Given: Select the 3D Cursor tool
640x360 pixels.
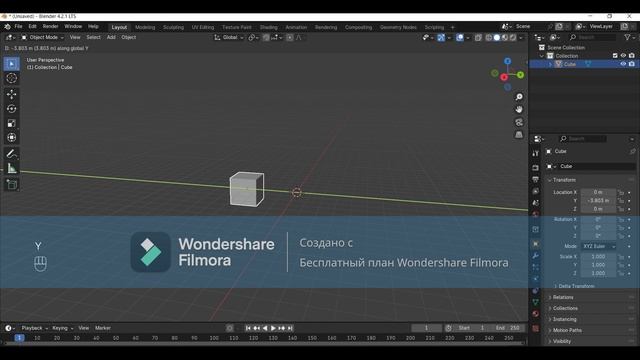Looking at the screenshot, I should (11, 78).
